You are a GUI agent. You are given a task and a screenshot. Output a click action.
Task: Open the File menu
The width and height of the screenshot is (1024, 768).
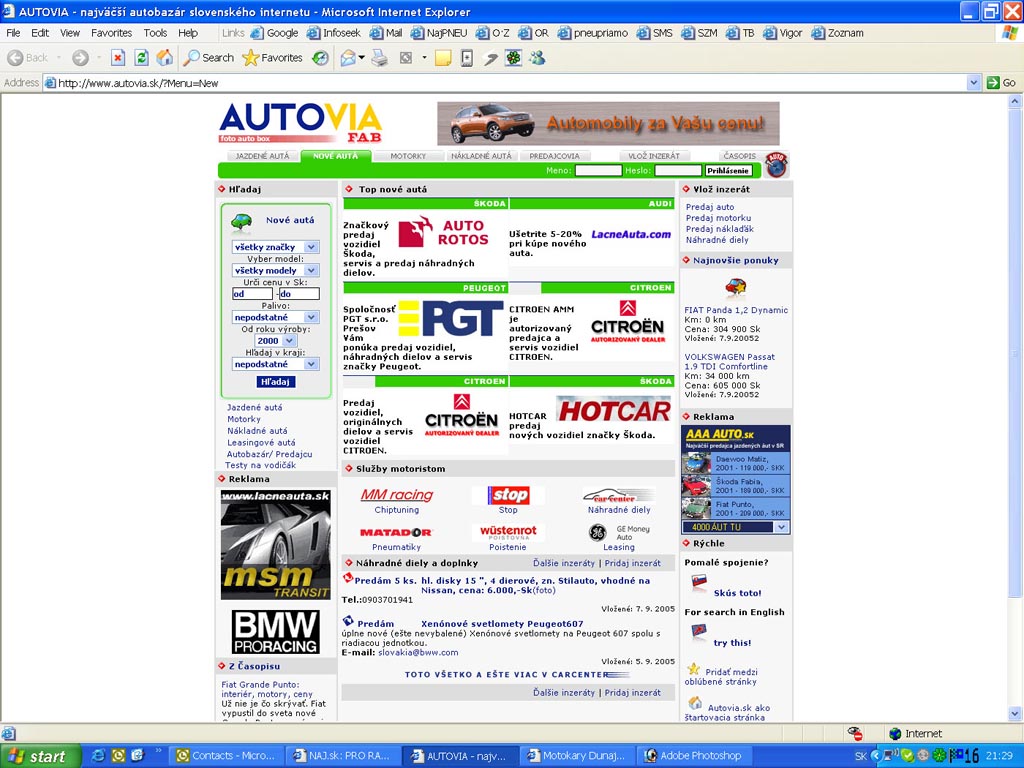[x=13, y=33]
